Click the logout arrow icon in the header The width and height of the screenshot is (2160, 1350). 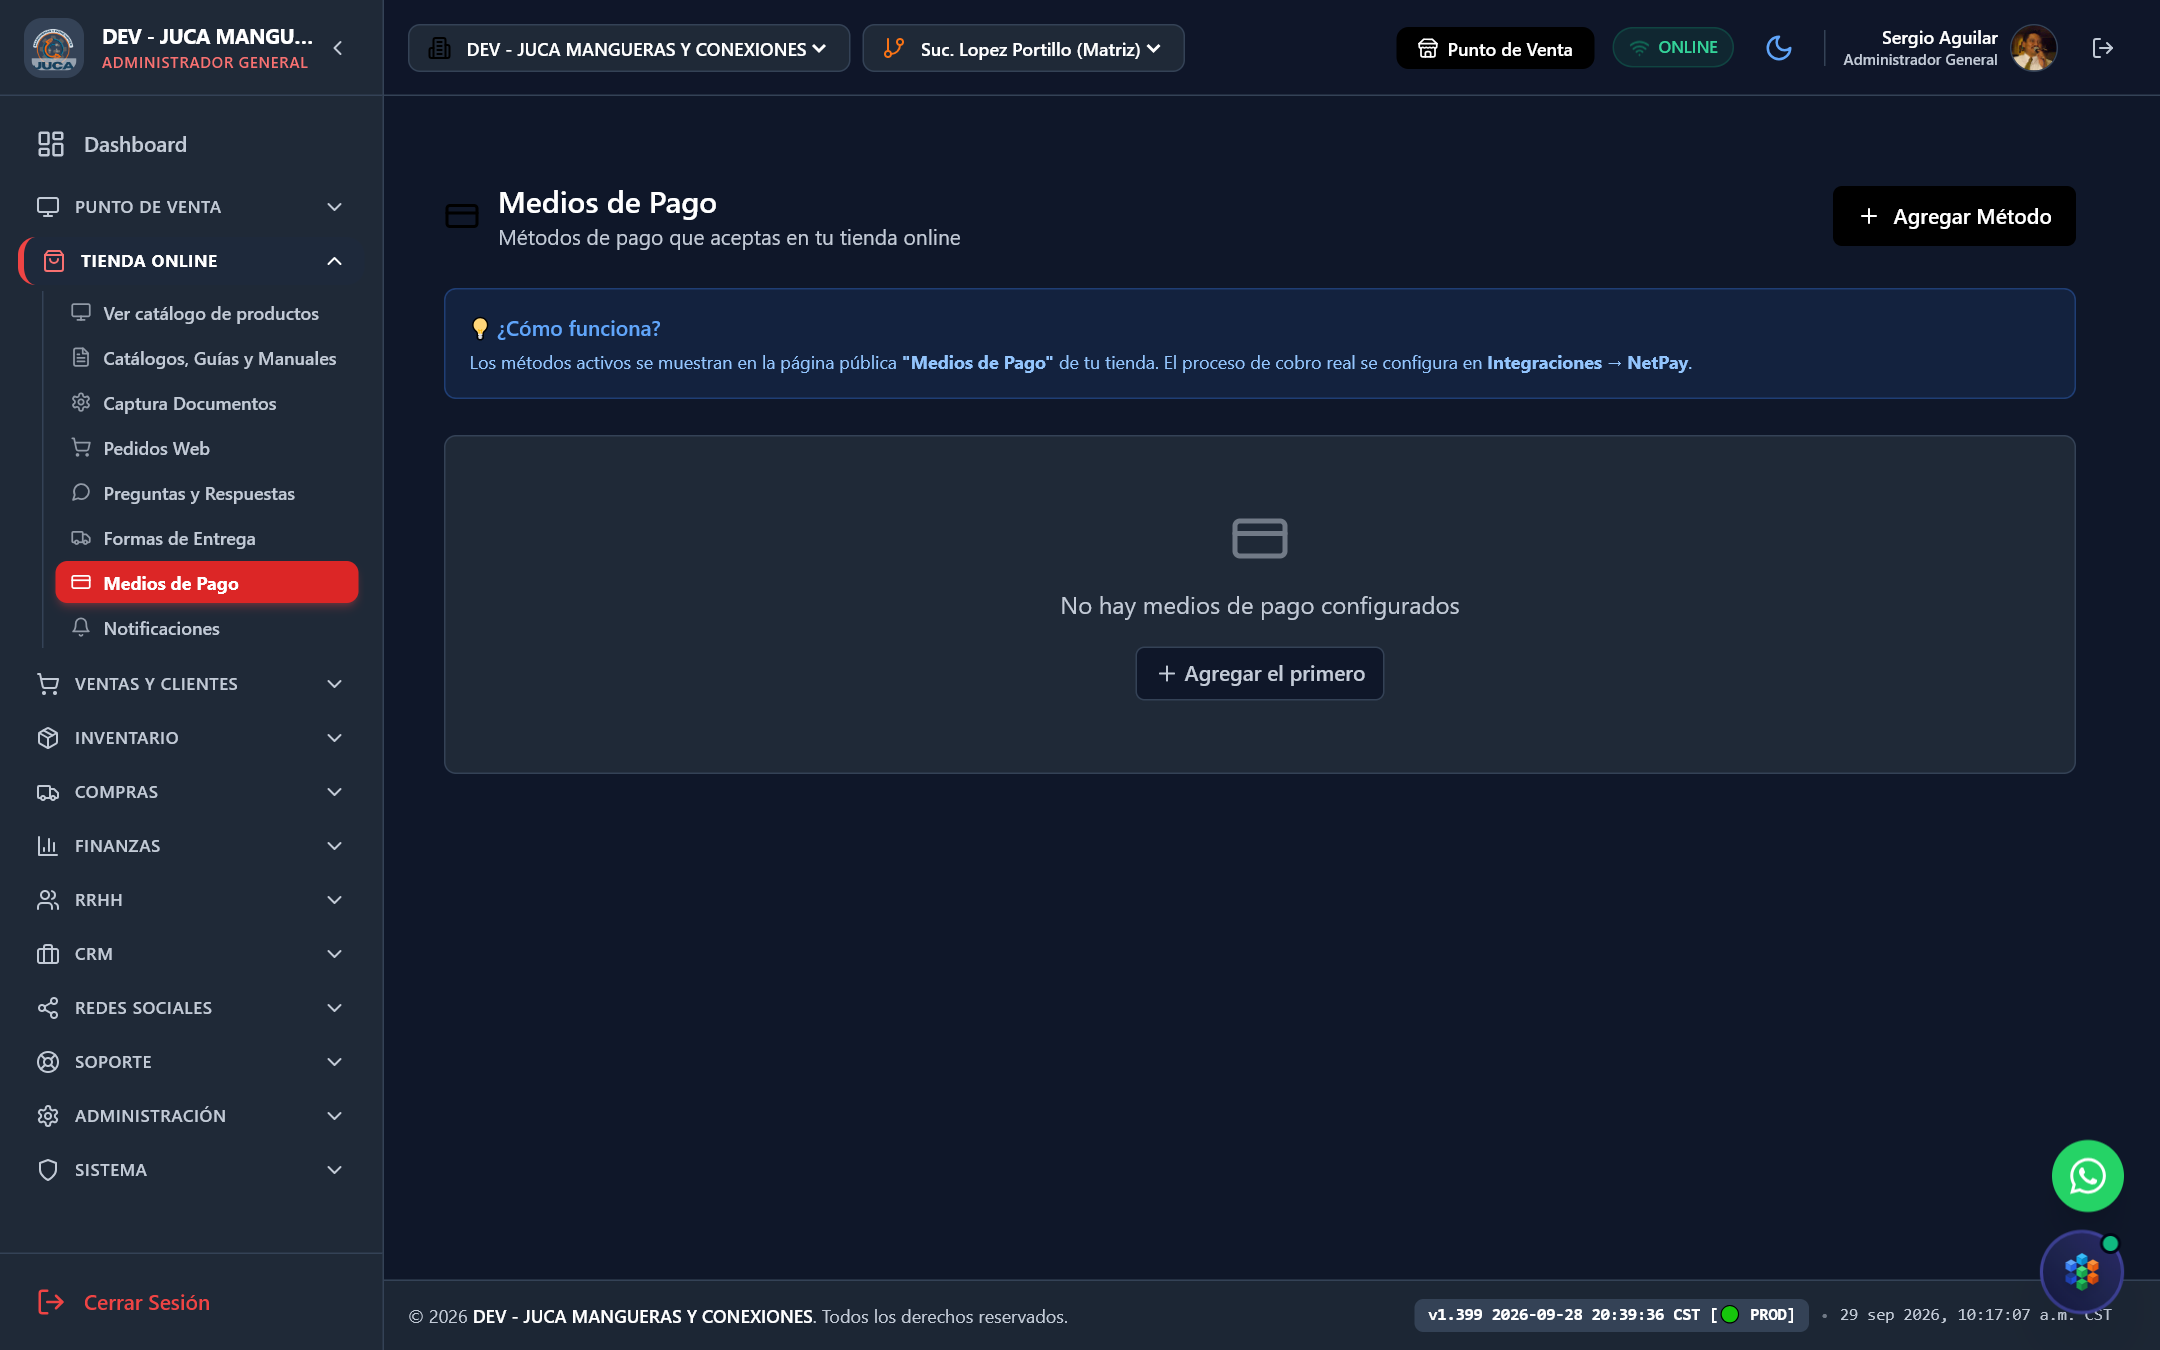2102,48
